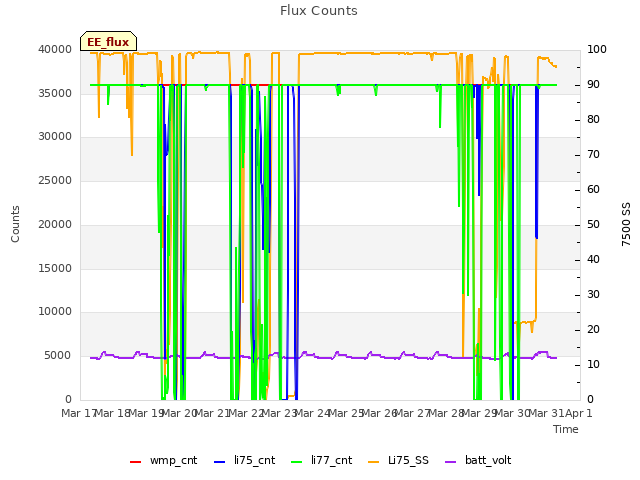Click the 10000 y-axis tick label

[x=55, y=312]
